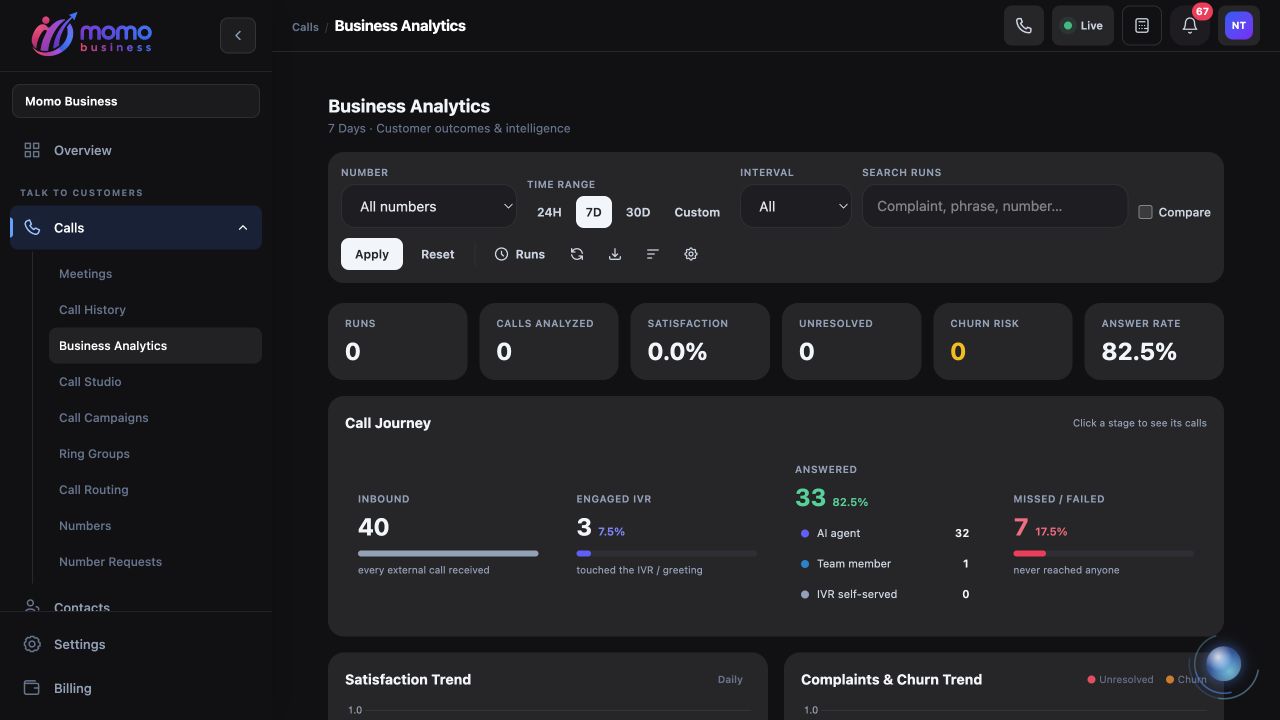Click the Engaged IVR progress bar
The width and height of the screenshot is (1280, 720).
pos(666,553)
